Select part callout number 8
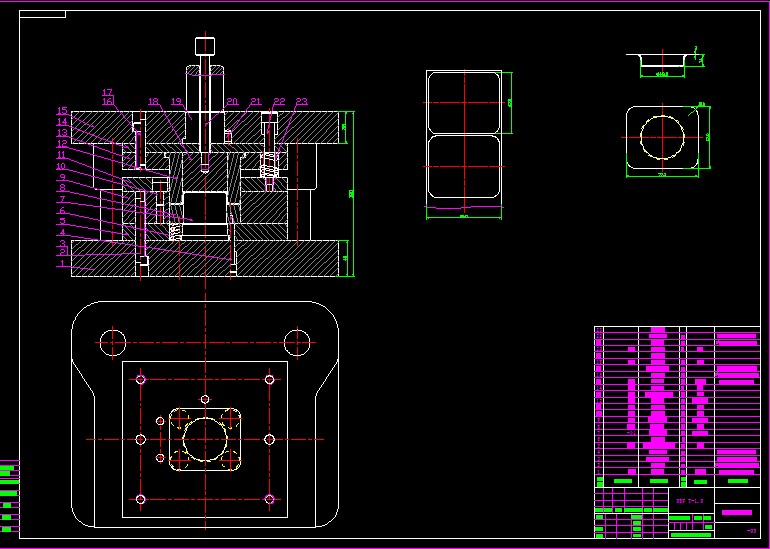The image size is (770, 549). [x=62, y=188]
